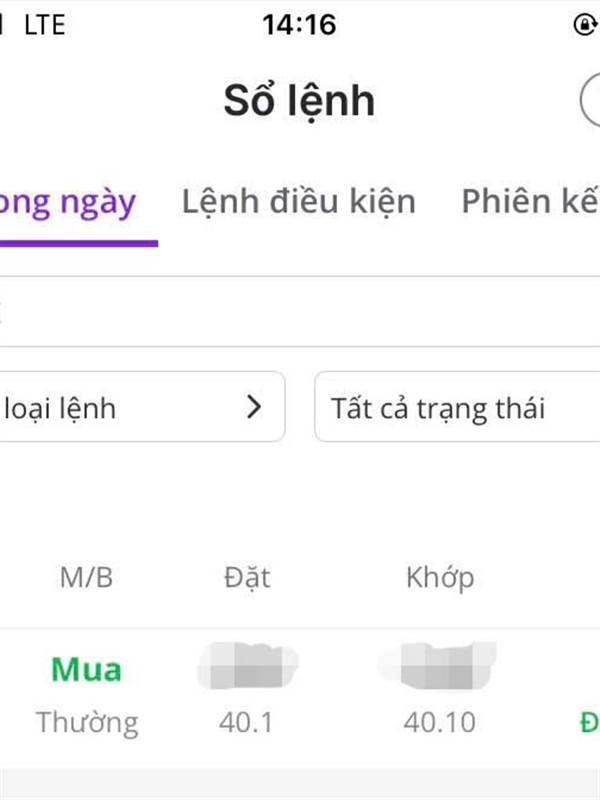Select the green Mua order label
This screenshot has width=600, height=800.
[86, 669]
